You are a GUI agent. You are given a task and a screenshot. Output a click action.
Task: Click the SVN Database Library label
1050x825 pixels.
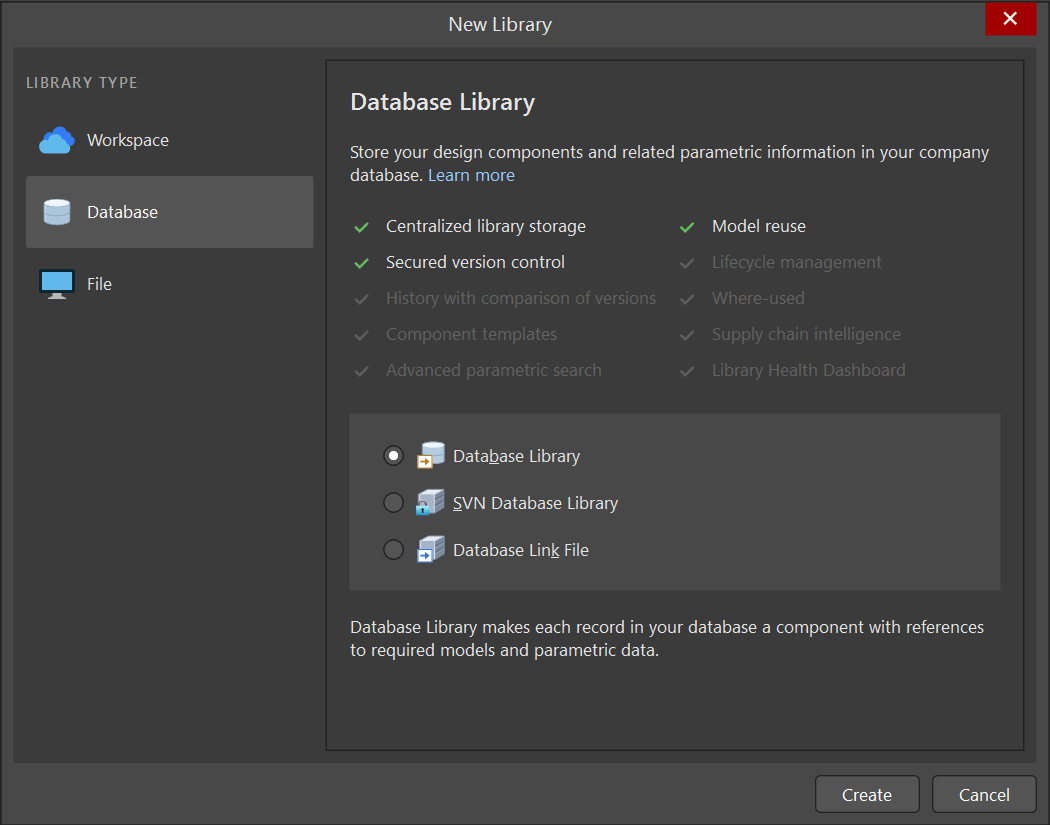535,503
